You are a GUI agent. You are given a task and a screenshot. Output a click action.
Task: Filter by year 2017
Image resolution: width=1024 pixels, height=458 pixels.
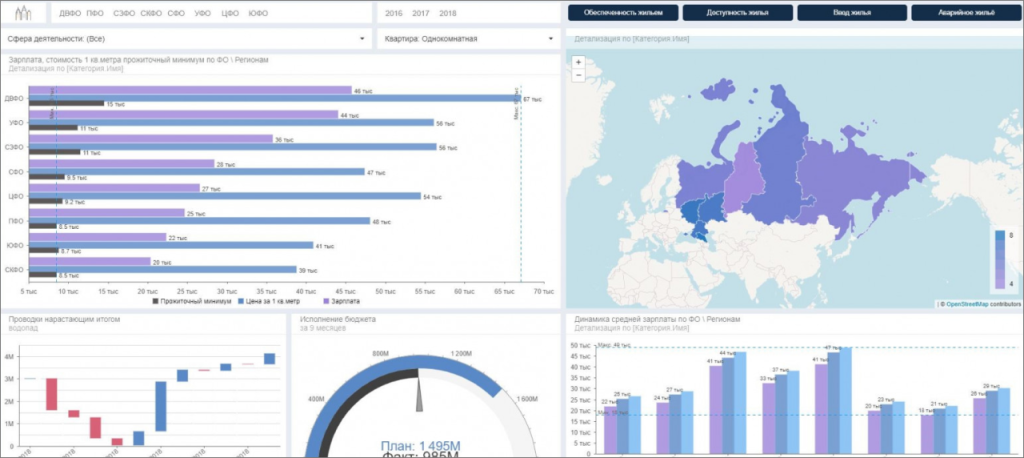coord(420,13)
